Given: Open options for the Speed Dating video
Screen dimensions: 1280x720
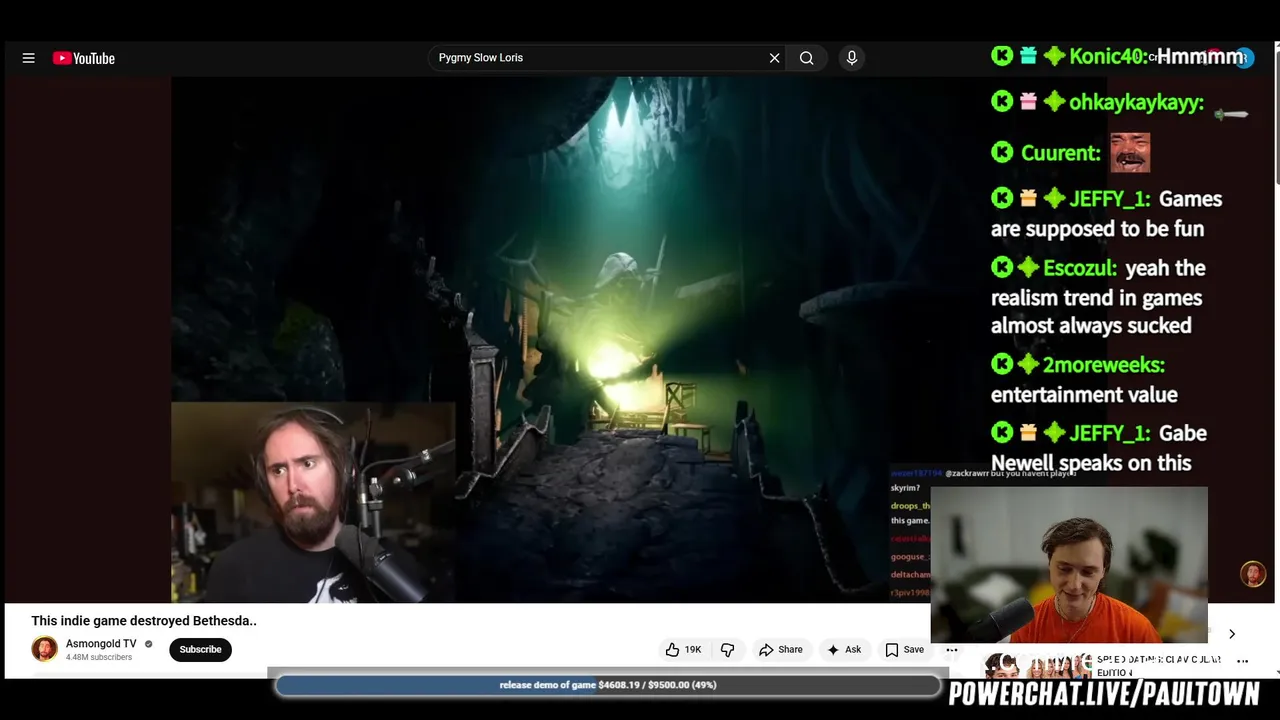Looking at the screenshot, I should tap(1243, 661).
